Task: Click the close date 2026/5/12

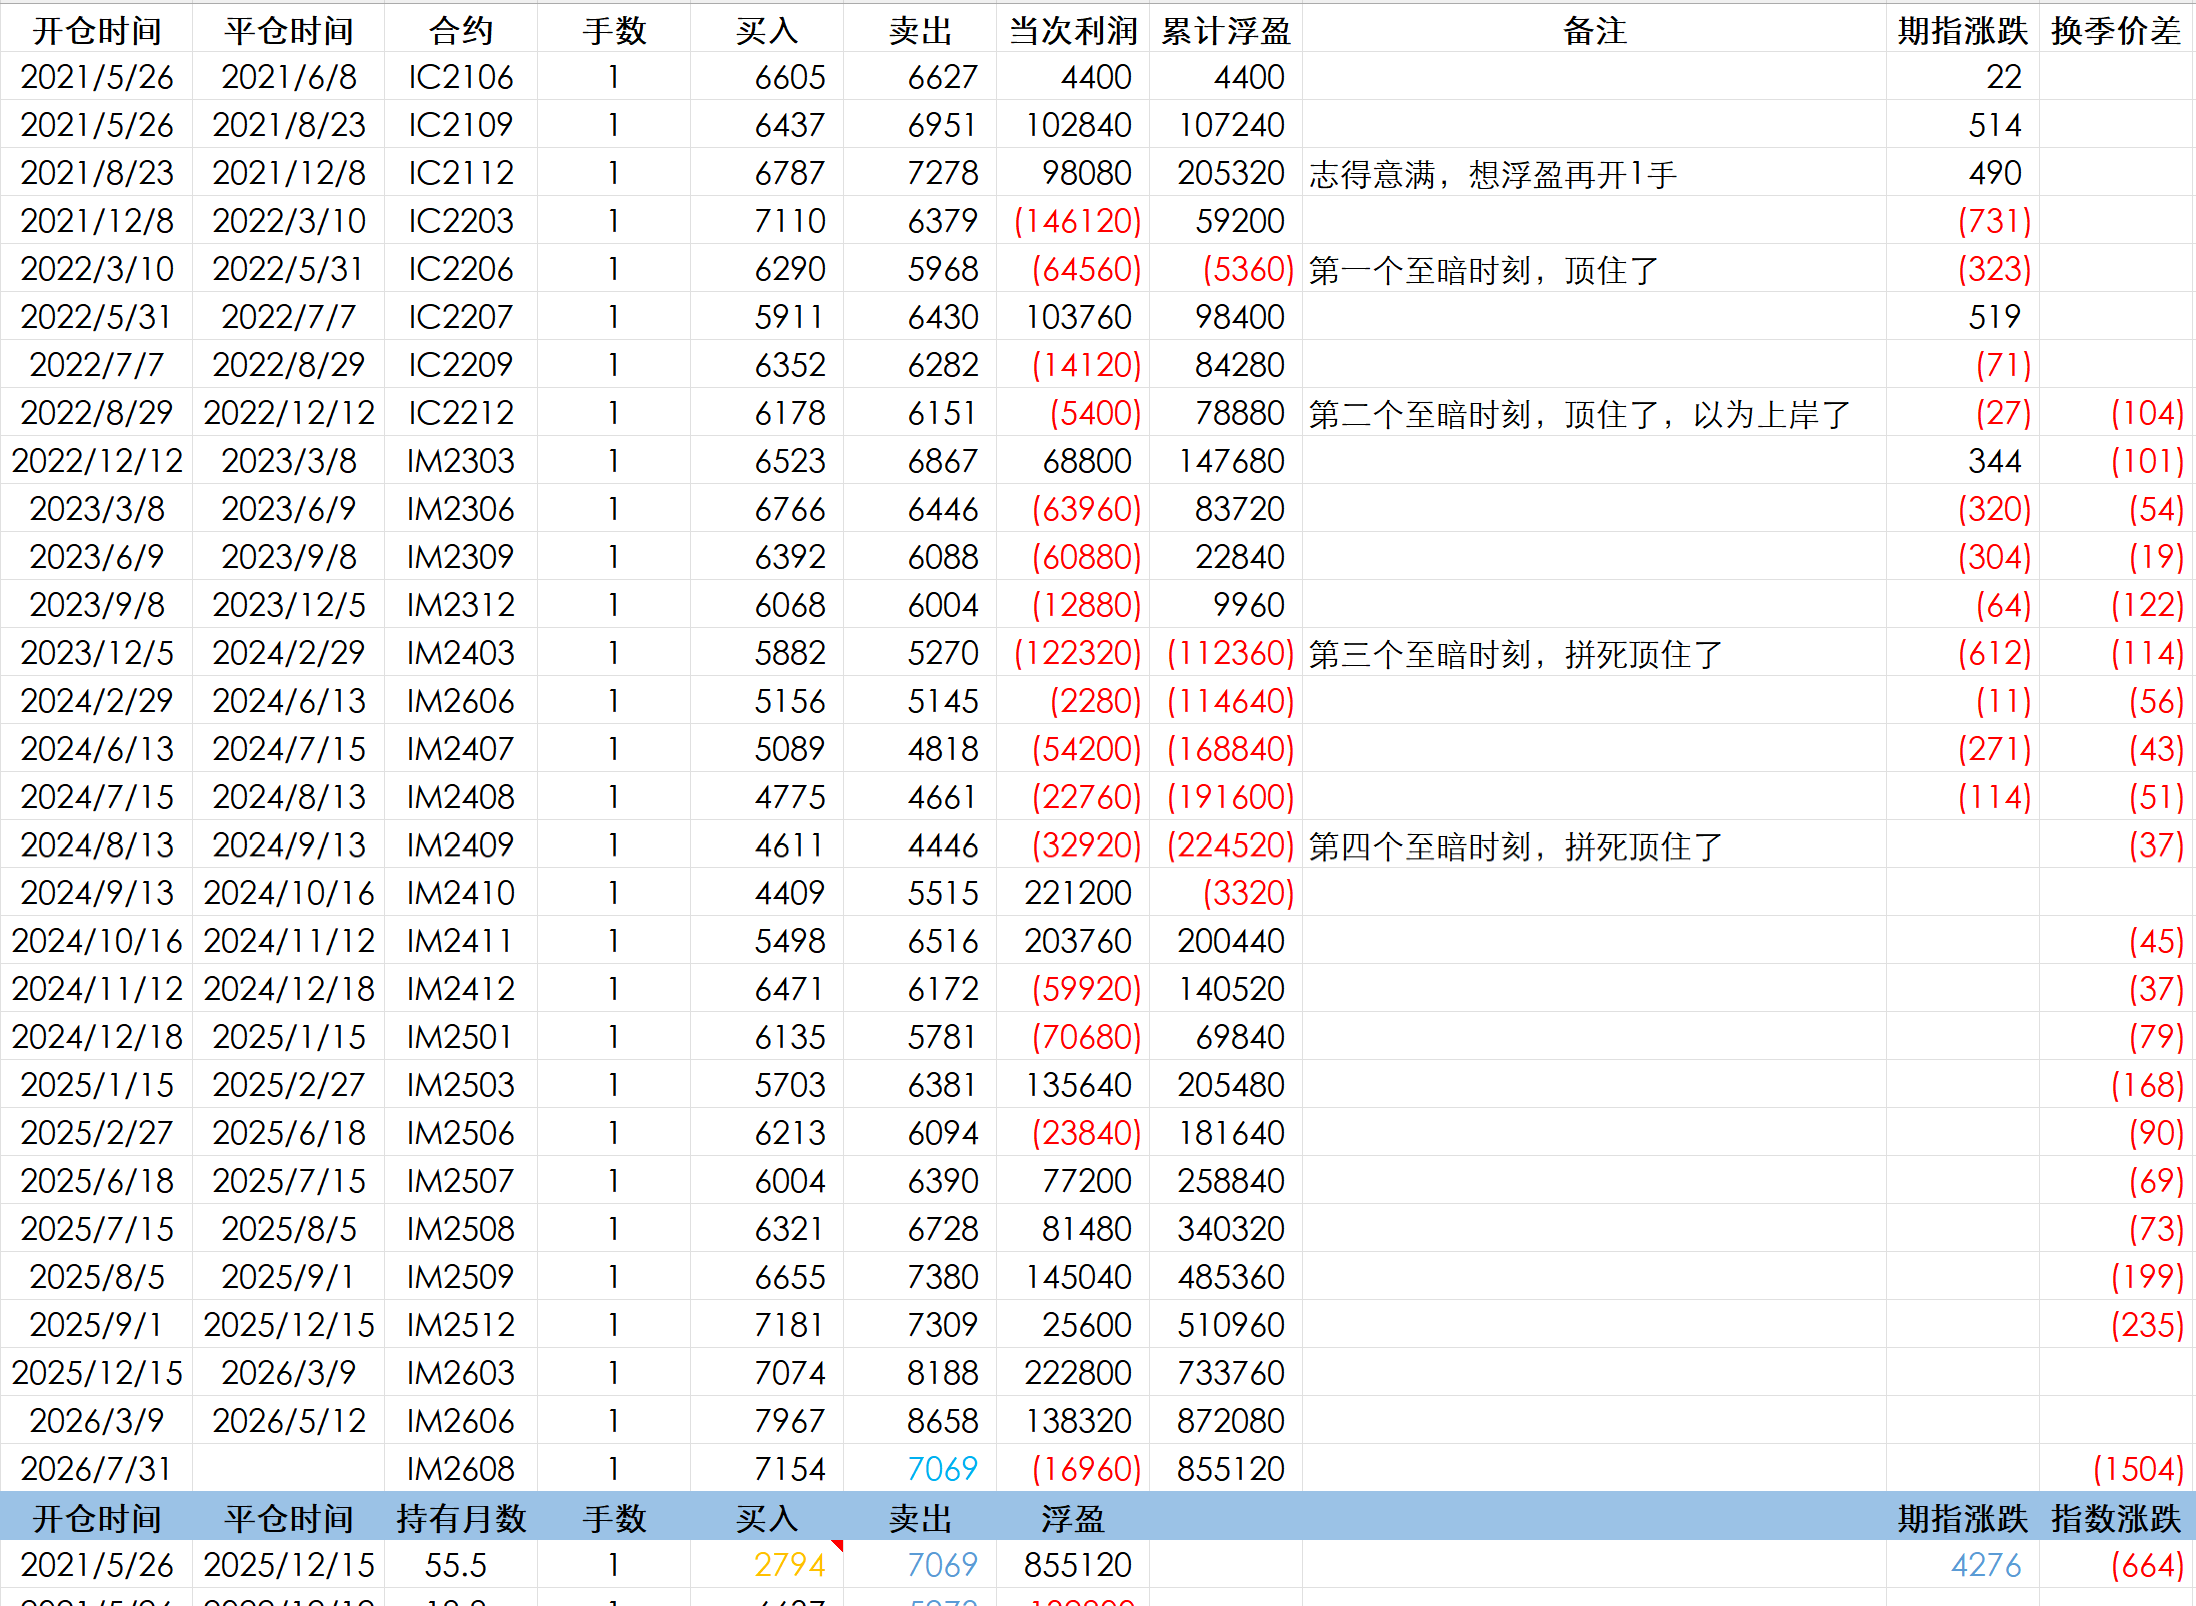Action: point(289,1421)
